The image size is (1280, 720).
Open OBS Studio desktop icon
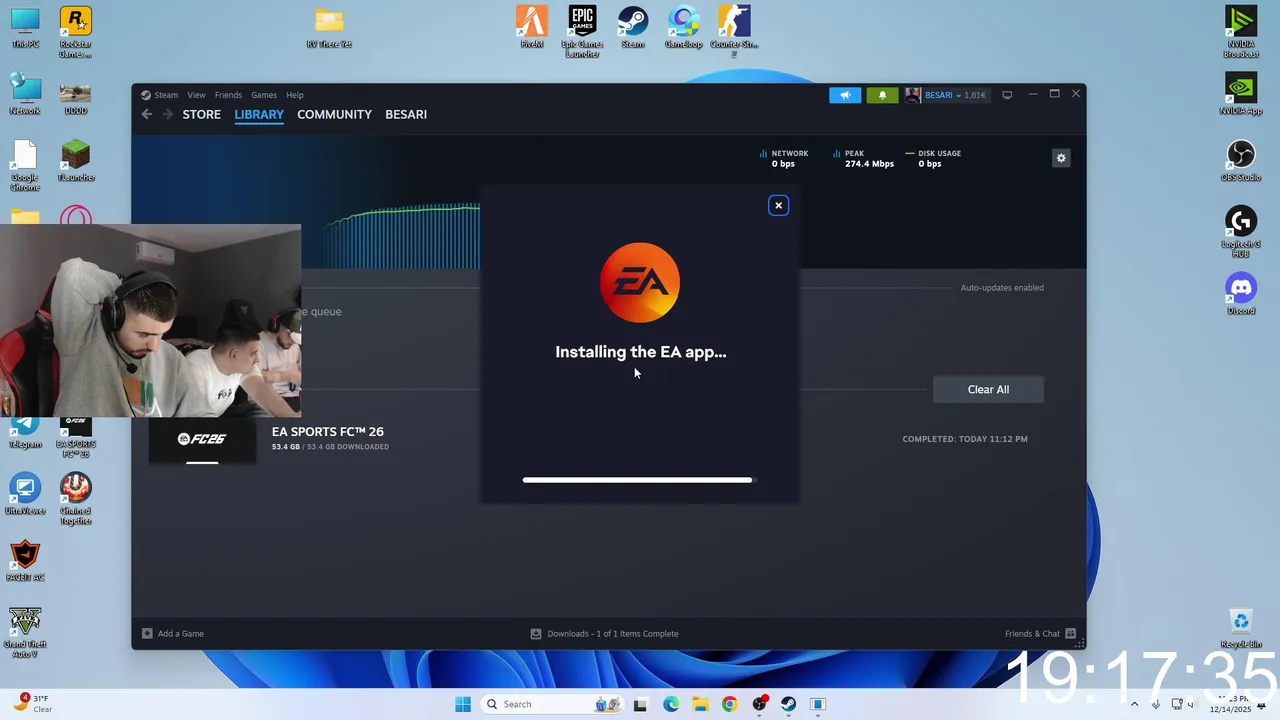pyautogui.click(x=1241, y=161)
